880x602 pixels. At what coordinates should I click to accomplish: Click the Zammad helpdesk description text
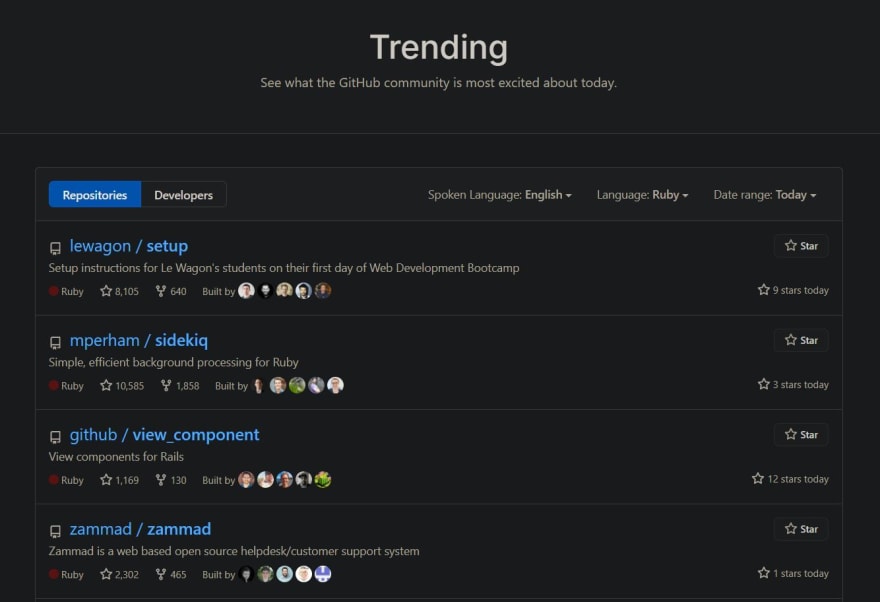point(234,551)
